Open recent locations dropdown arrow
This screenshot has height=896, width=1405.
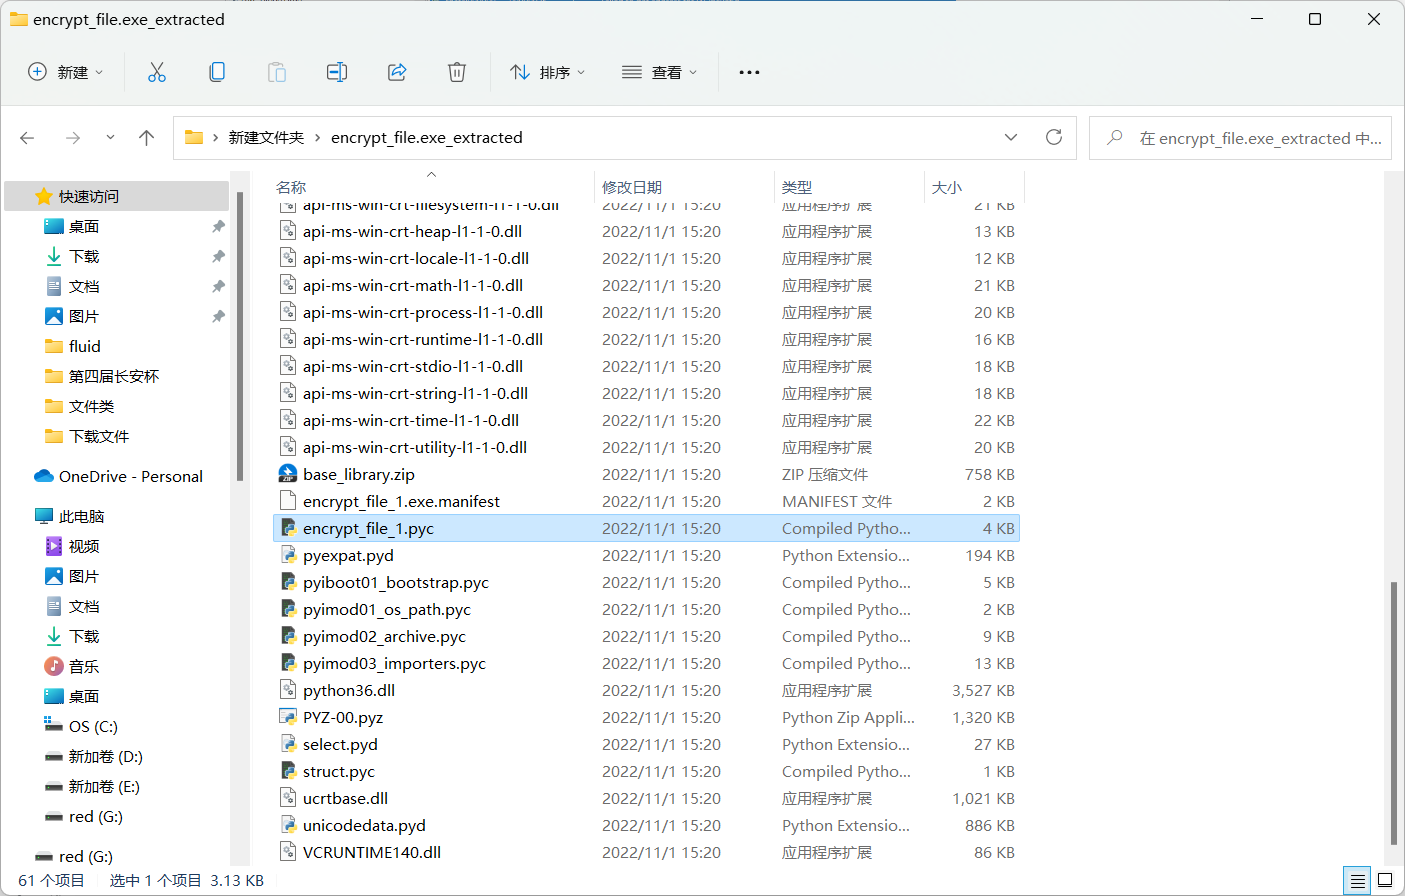pos(110,138)
